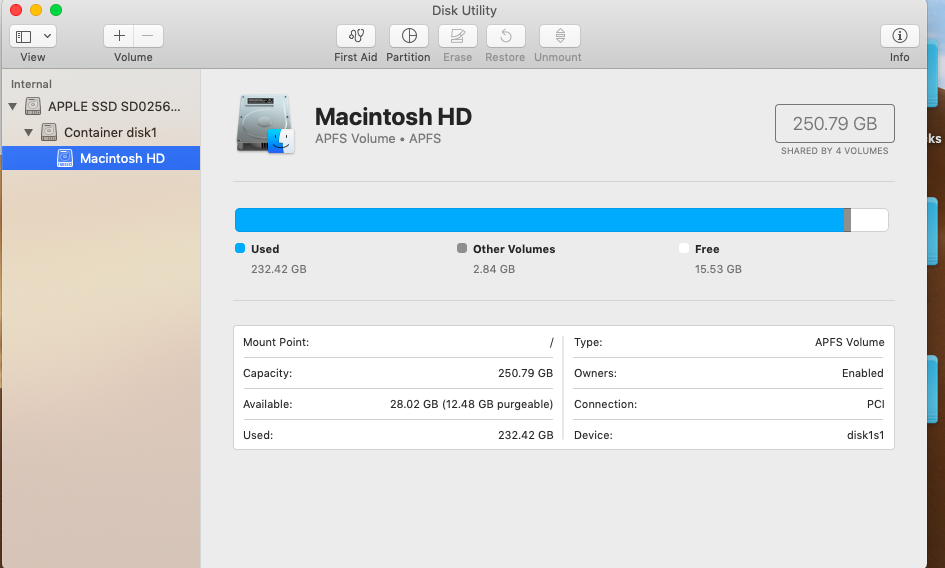Screen dimensions: 945x568
Task: Collapse the APPLE SSD SD0256 disk triangle
Action: tap(12, 107)
